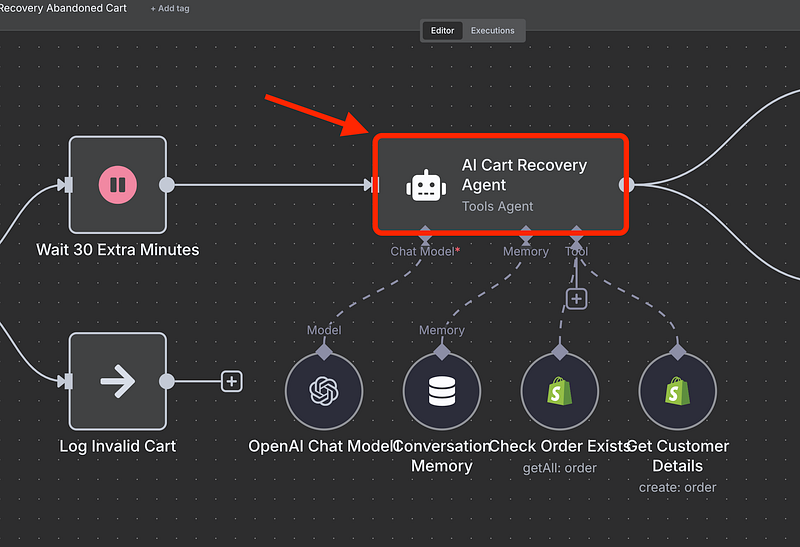Click the Tool connector diamond on agent
Screen dimensions: 800x547
tap(576, 238)
